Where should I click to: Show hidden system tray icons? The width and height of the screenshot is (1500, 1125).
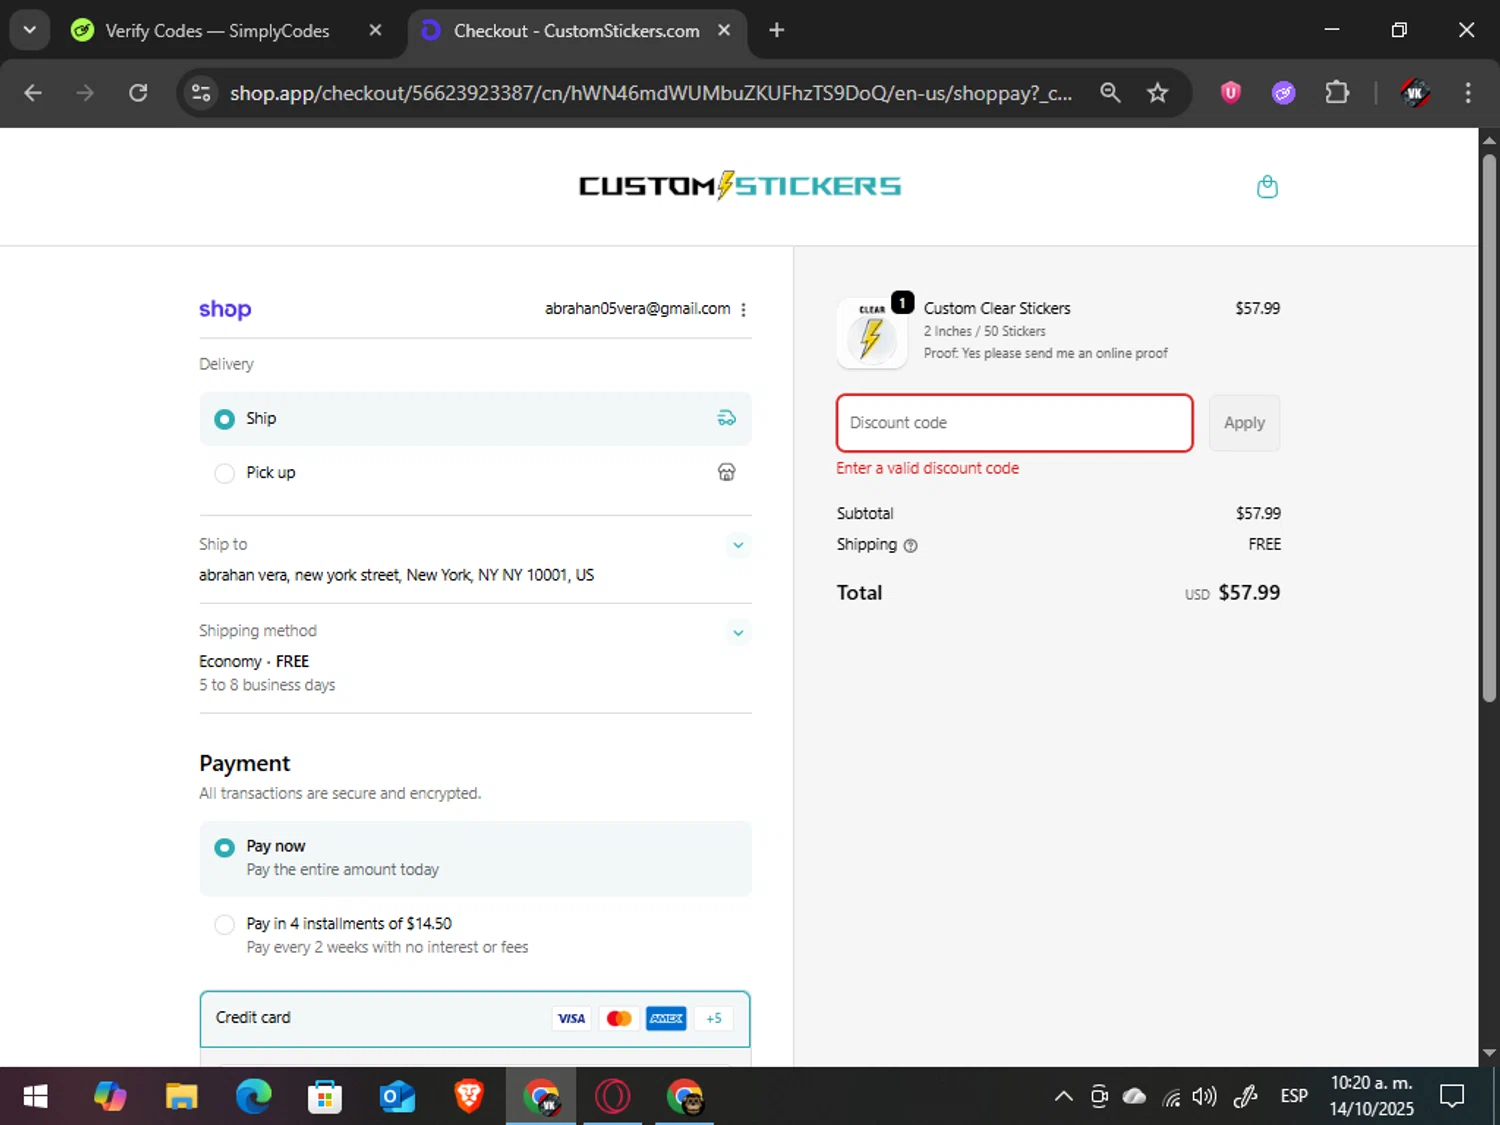(1064, 1097)
